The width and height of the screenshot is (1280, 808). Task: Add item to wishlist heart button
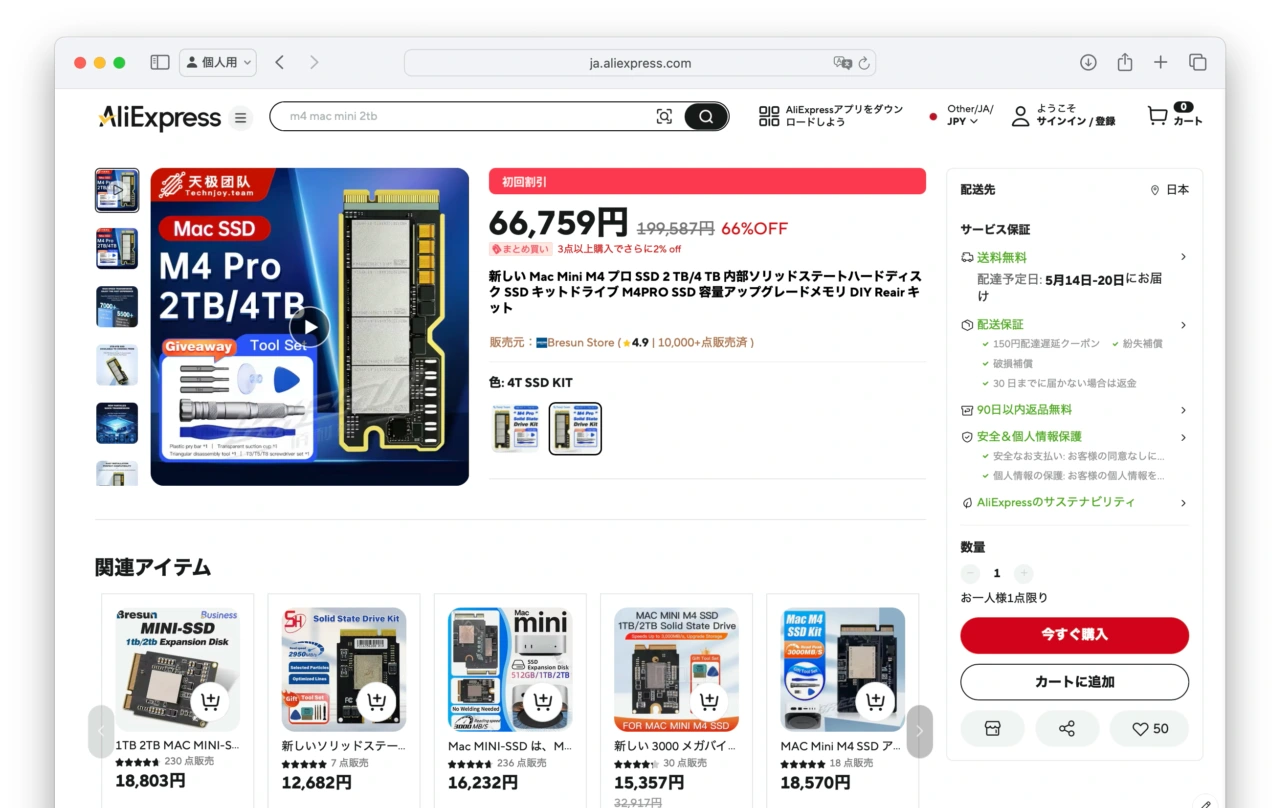point(1150,729)
